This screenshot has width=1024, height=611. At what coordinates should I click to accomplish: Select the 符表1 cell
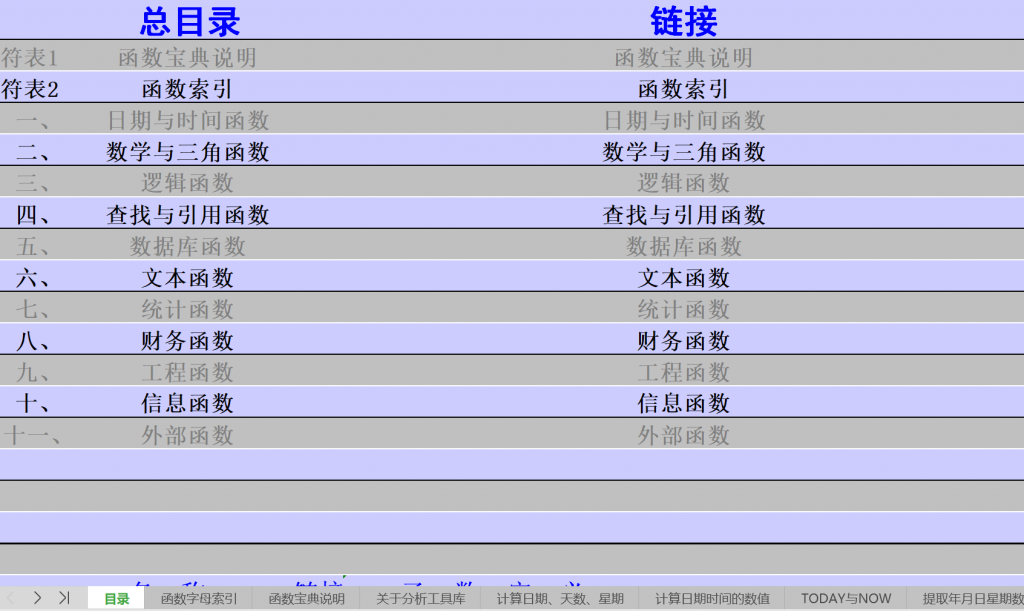pos(30,57)
